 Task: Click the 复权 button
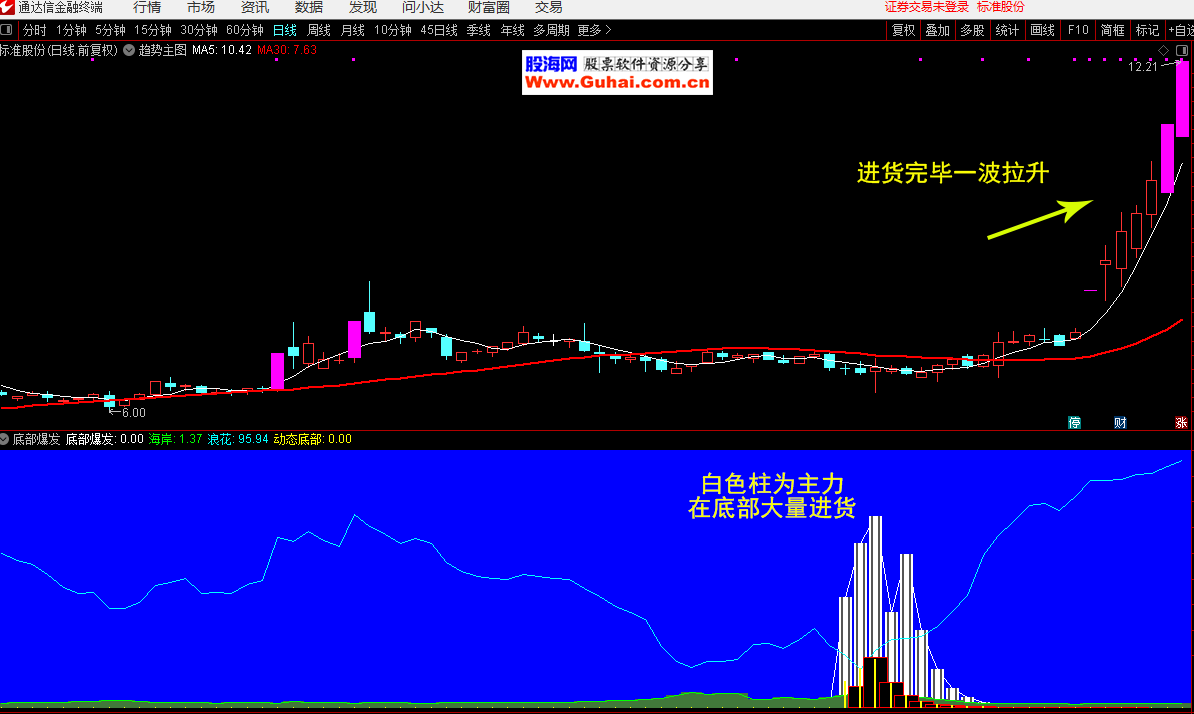coord(904,30)
